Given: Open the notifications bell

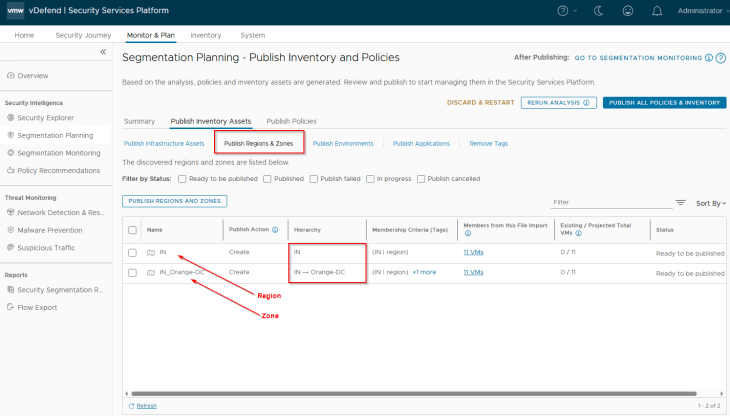Looking at the screenshot, I should pos(656,10).
